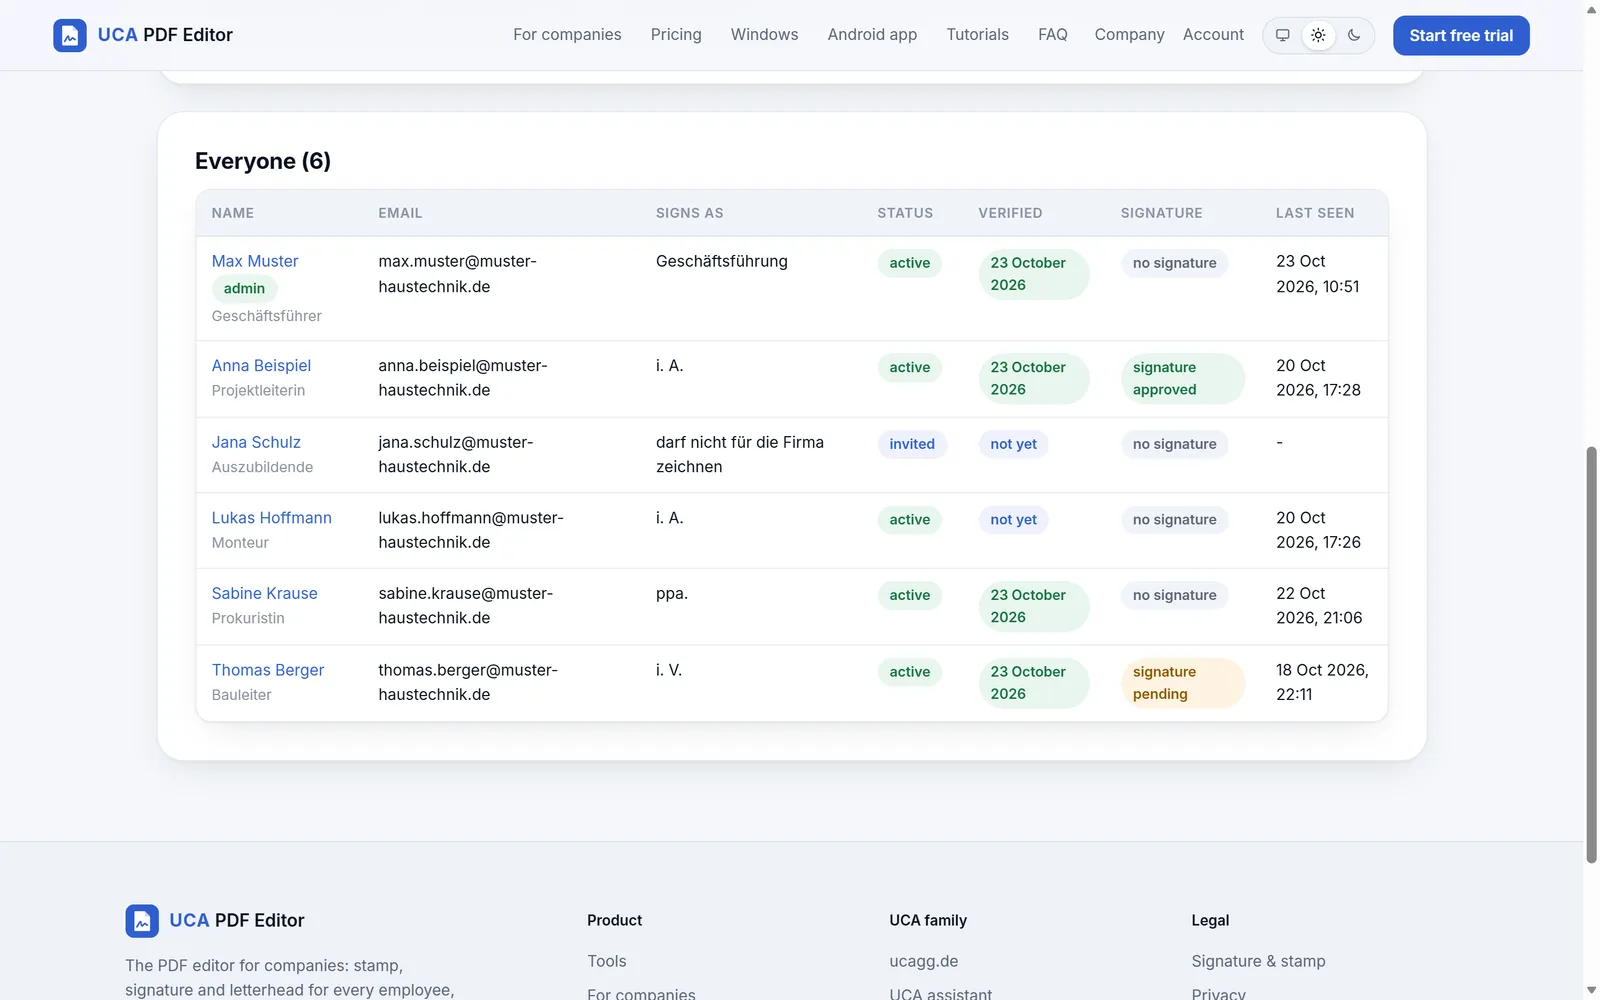Open Anna Beispiel's profile link
1600x1000 pixels.
tap(261, 366)
